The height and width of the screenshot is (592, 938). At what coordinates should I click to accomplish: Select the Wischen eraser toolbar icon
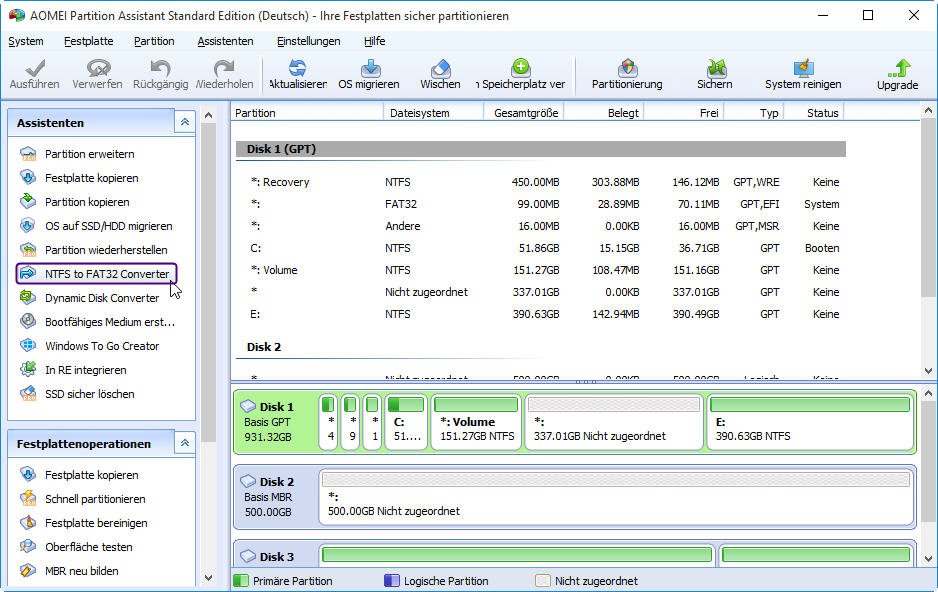click(x=440, y=74)
